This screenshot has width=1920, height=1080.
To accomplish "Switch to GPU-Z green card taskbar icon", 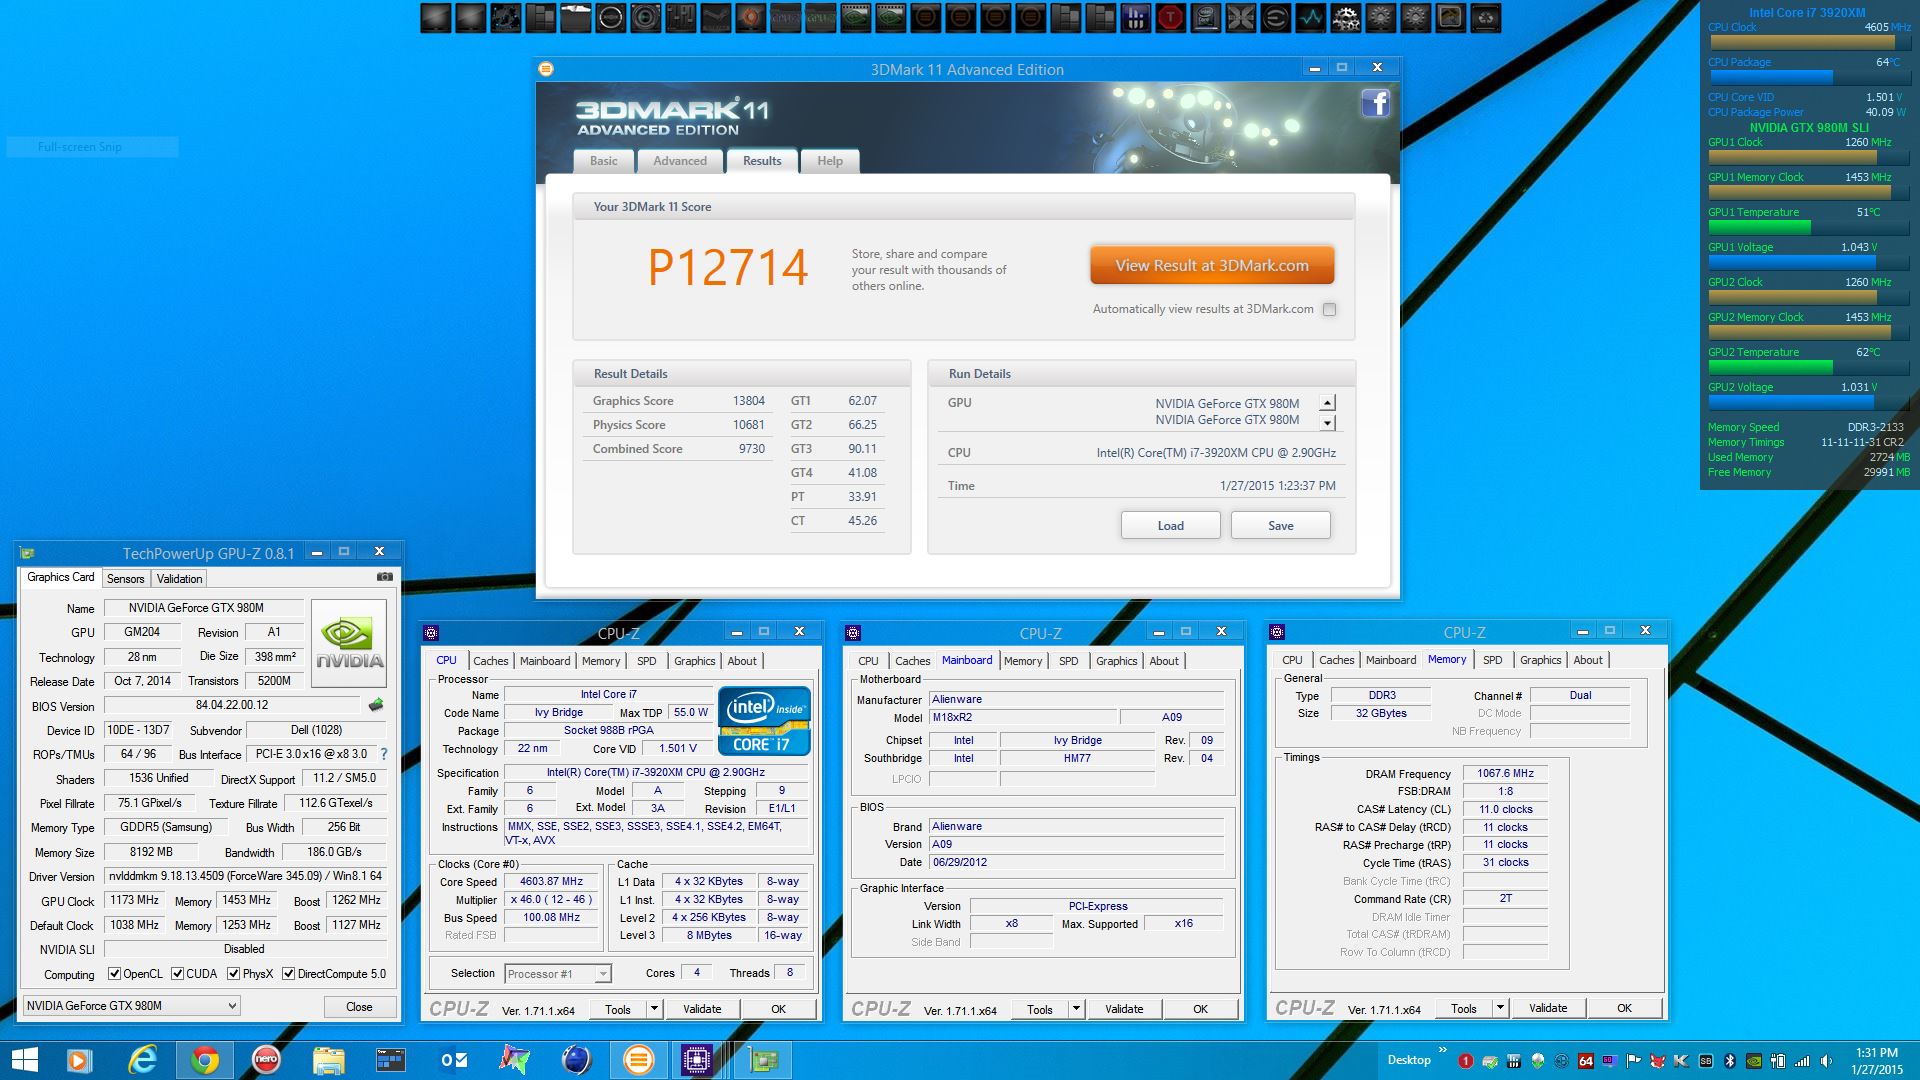I will tap(764, 1060).
